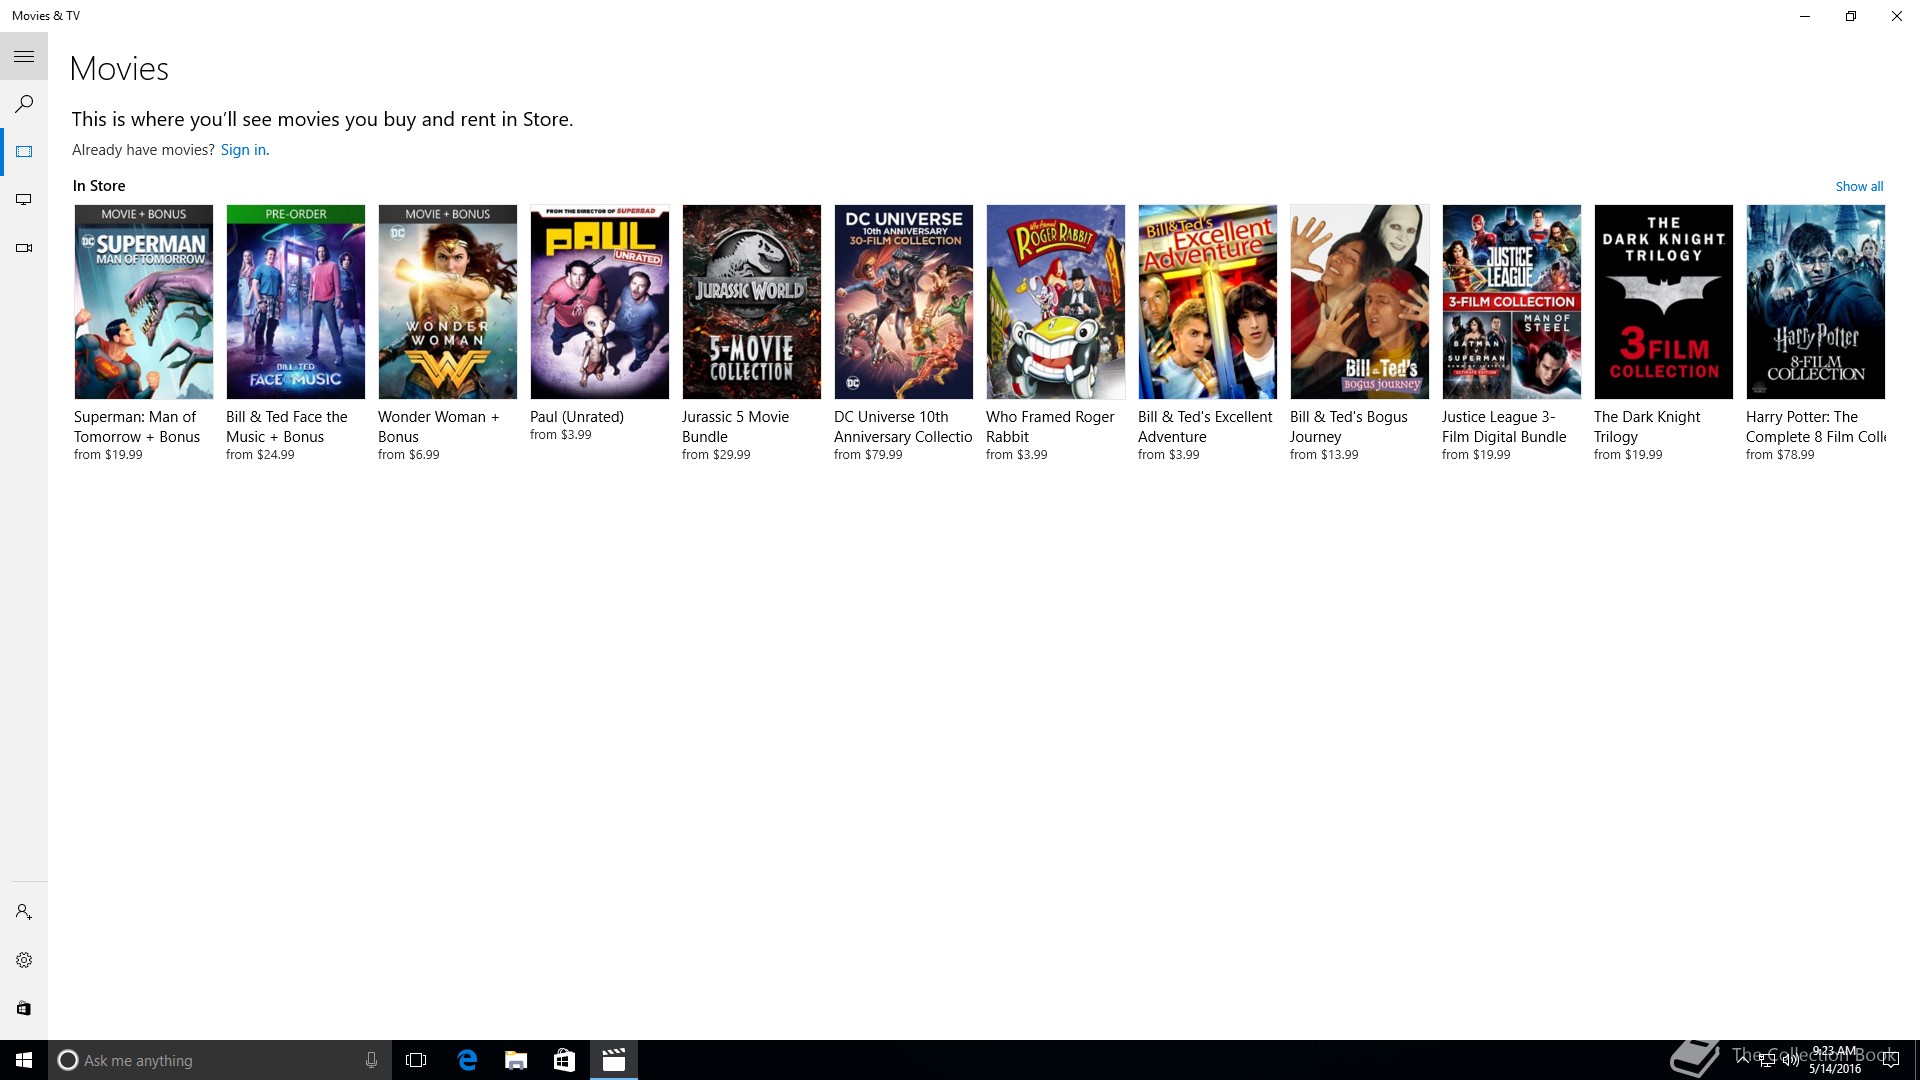This screenshot has width=1920, height=1080.
Task: Open the Videos camera icon in sidebar
Action: [x=24, y=248]
